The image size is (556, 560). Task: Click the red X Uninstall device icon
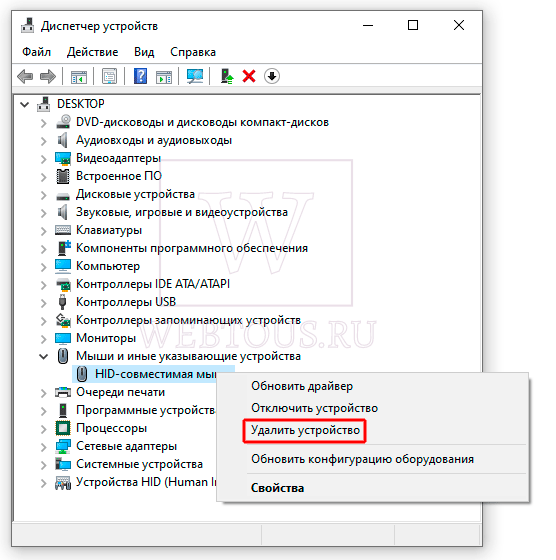pos(249,76)
